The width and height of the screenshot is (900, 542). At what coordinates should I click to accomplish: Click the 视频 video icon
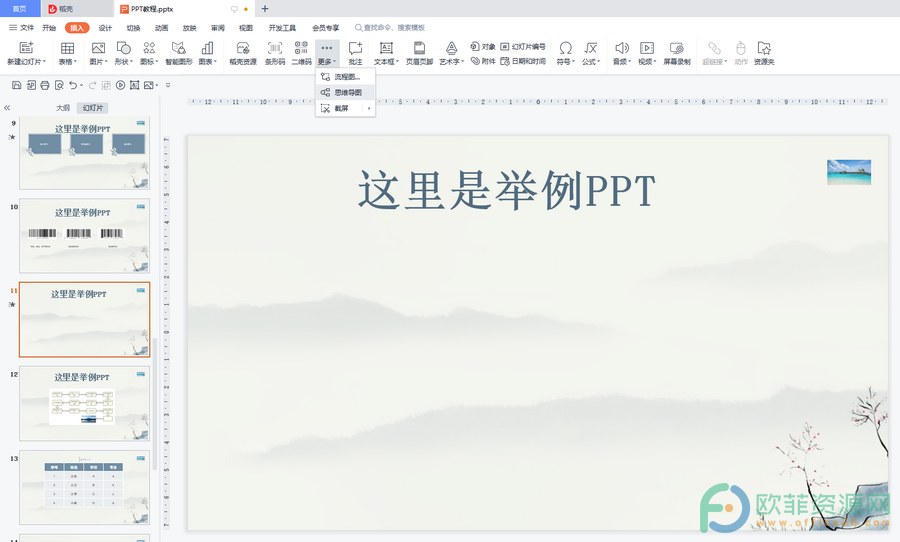[647, 48]
